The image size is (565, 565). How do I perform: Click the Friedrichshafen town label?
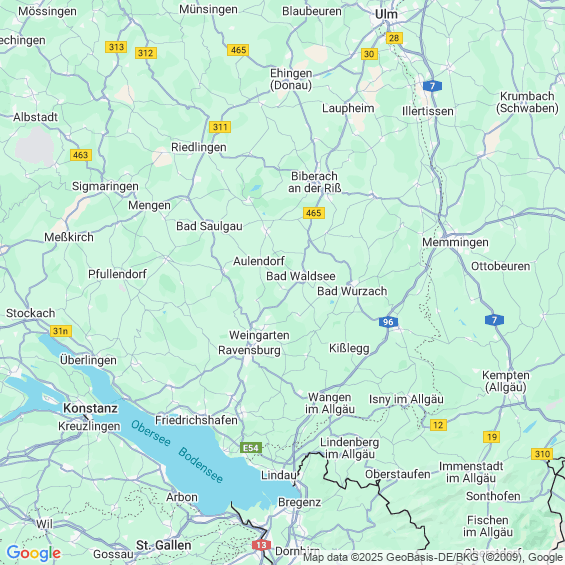196,420
